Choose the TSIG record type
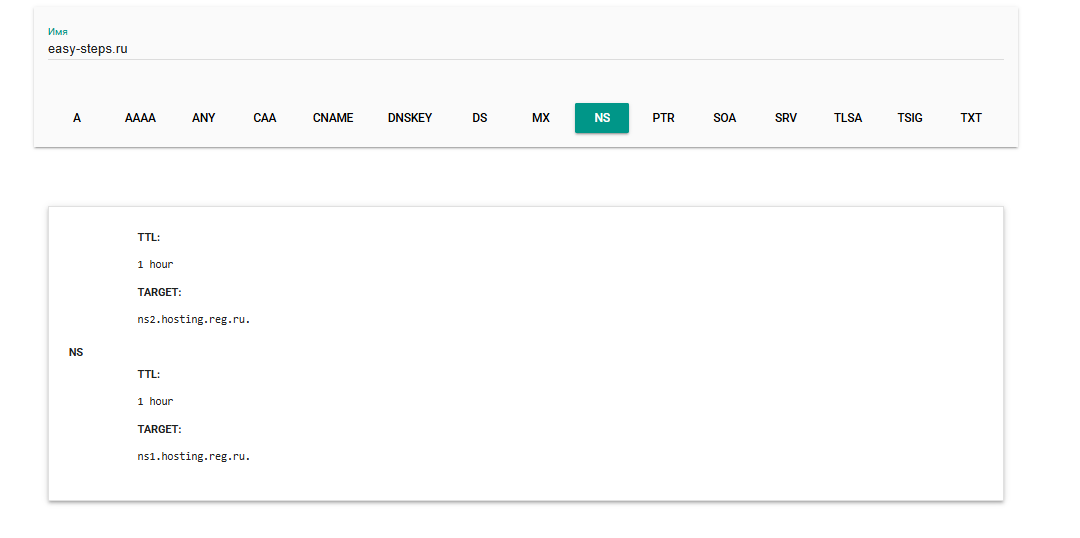The width and height of the screenshot is (1080, 538). pos(910,118)
